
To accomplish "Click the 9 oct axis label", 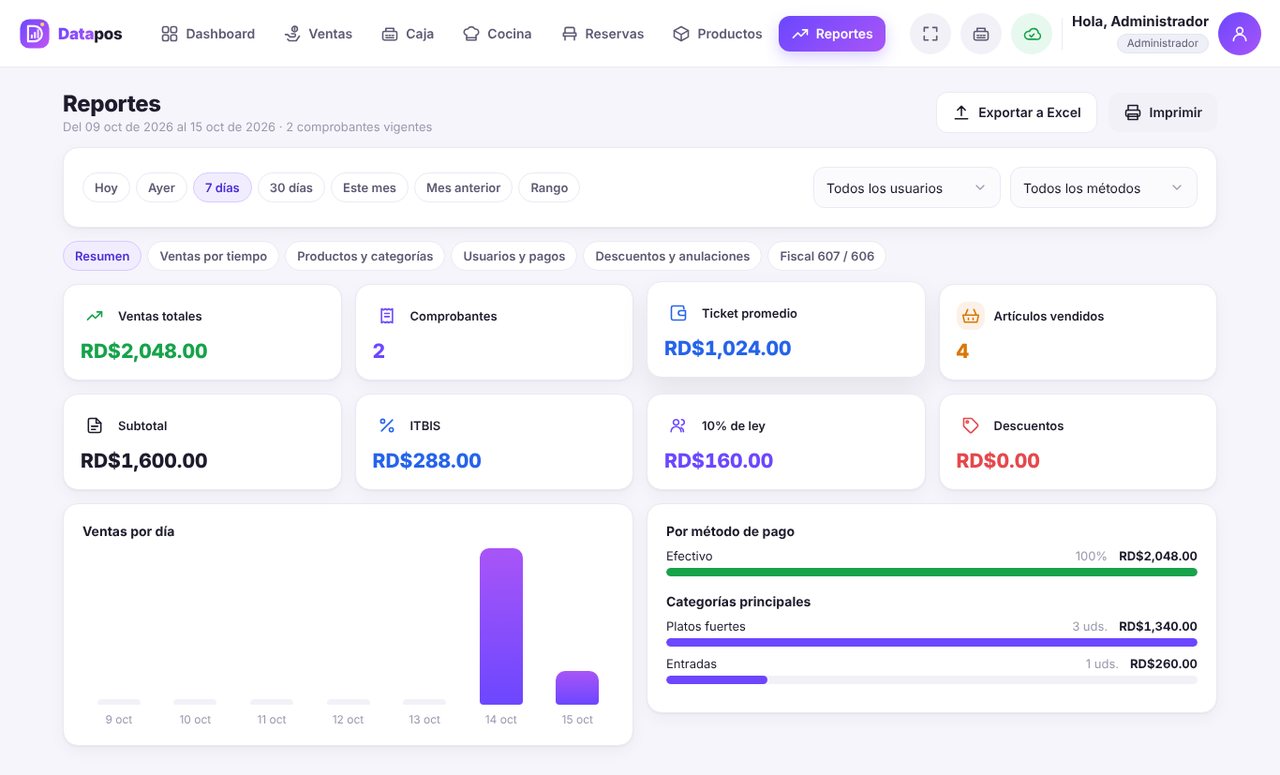I will 118,720.
